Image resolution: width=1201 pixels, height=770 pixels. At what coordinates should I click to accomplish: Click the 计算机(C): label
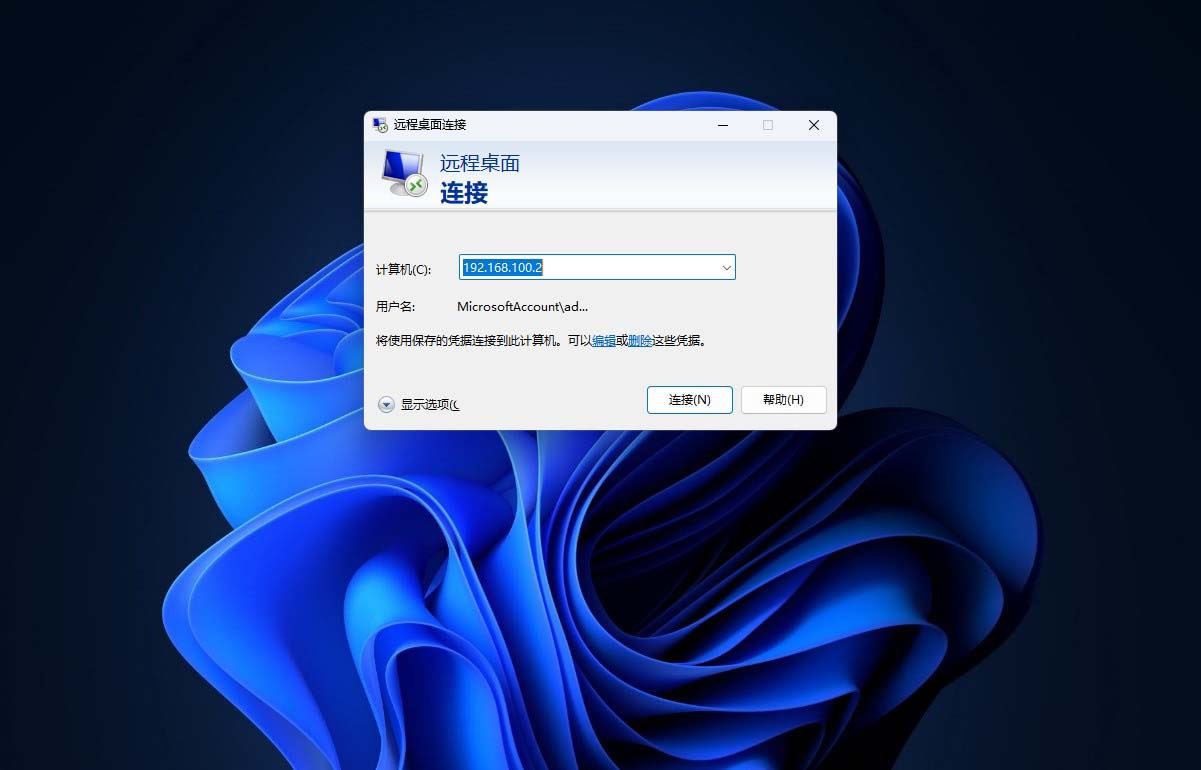click(403, 270)
